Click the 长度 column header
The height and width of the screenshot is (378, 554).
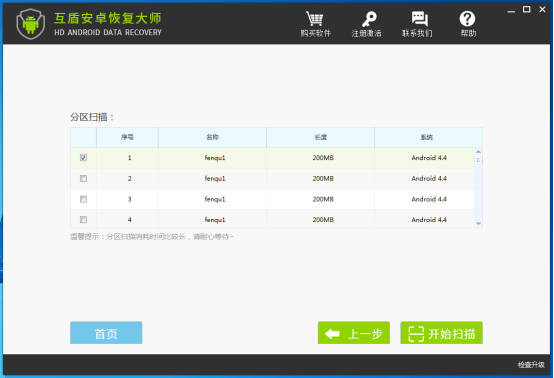coord(320,137)
